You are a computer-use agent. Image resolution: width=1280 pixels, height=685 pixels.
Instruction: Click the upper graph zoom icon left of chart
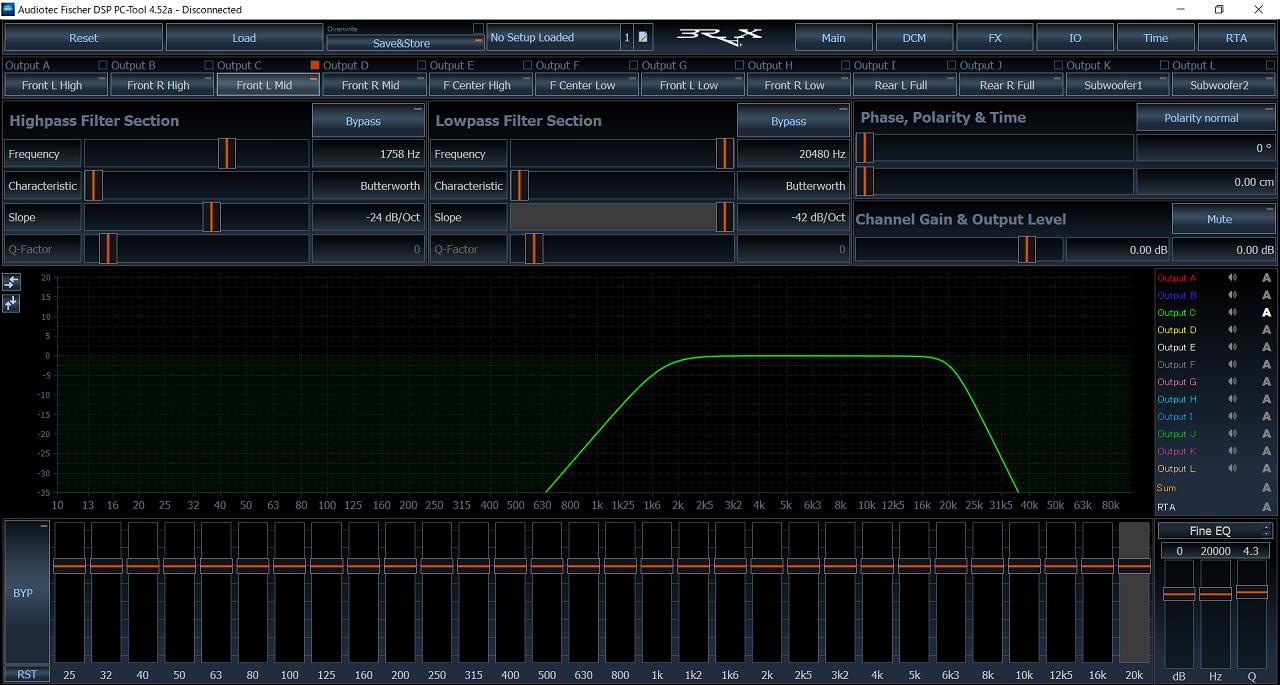(11, 282)
